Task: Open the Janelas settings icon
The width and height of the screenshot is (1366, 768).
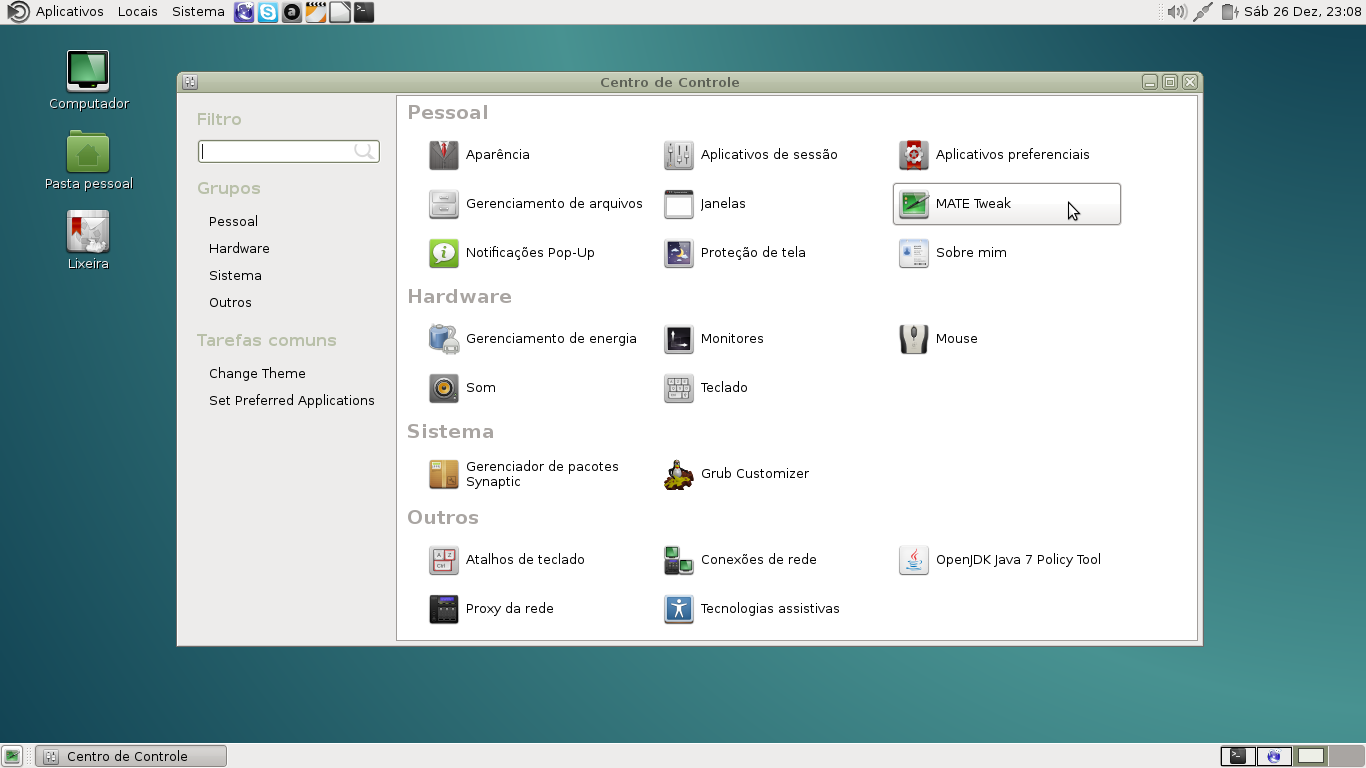Action: (x=679, y=204)
